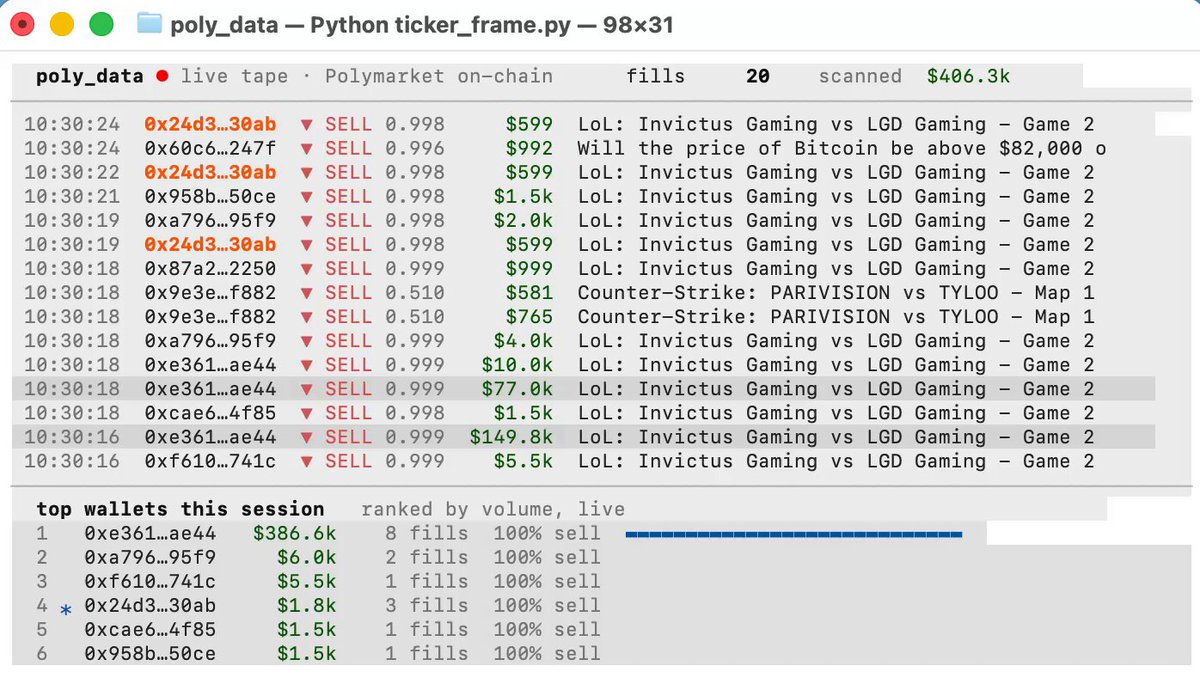Click the '8 fills' count in top wallets
This screenshot has width=1200, height=684.
(x=427, y=534)
